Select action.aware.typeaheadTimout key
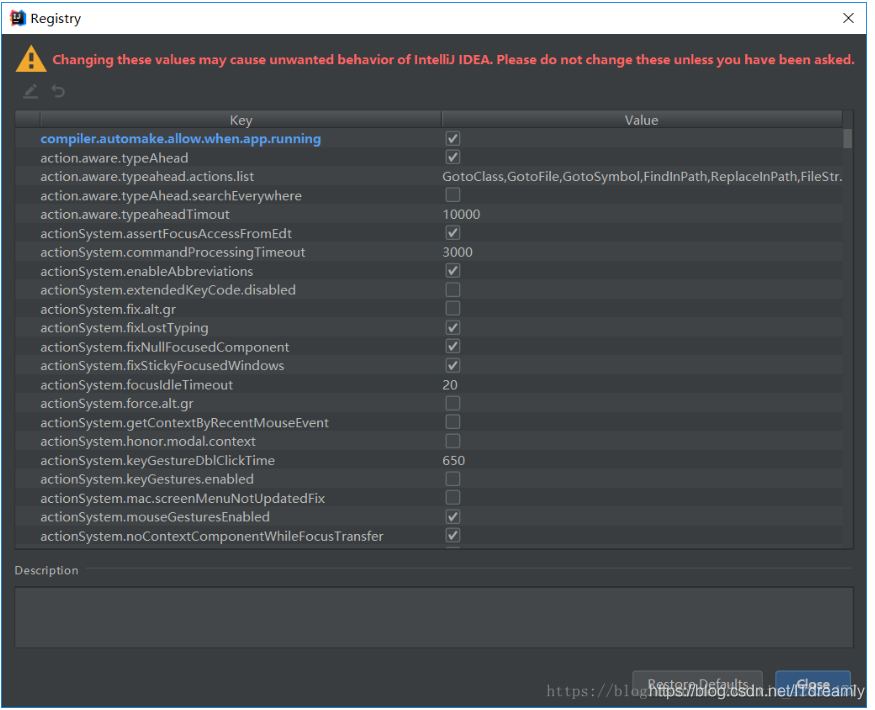This screenshot has height=710, width=875. click(x=134, y=214)
